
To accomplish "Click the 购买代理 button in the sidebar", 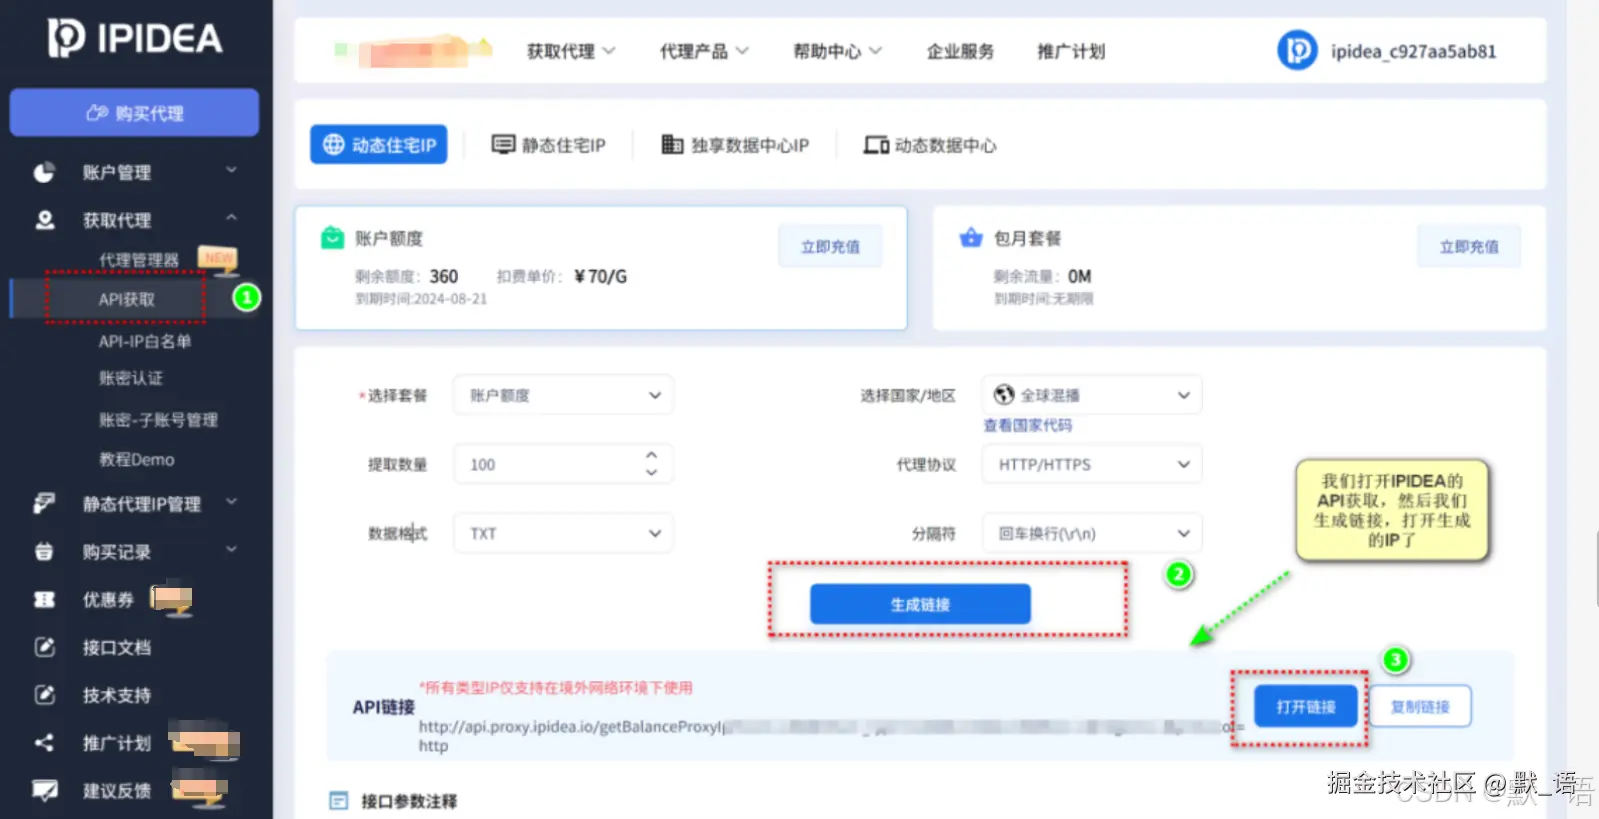I will pyautogui.click(x=134, y=113).
